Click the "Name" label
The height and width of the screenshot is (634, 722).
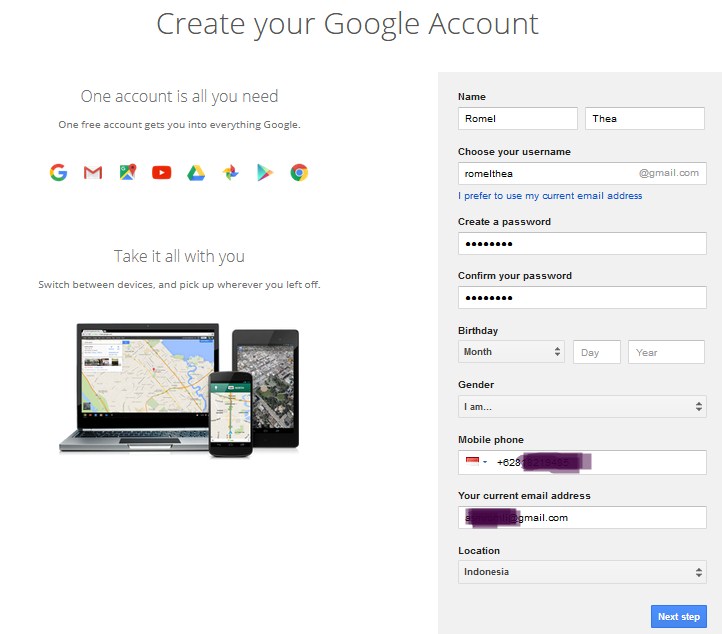click(472, 97)
